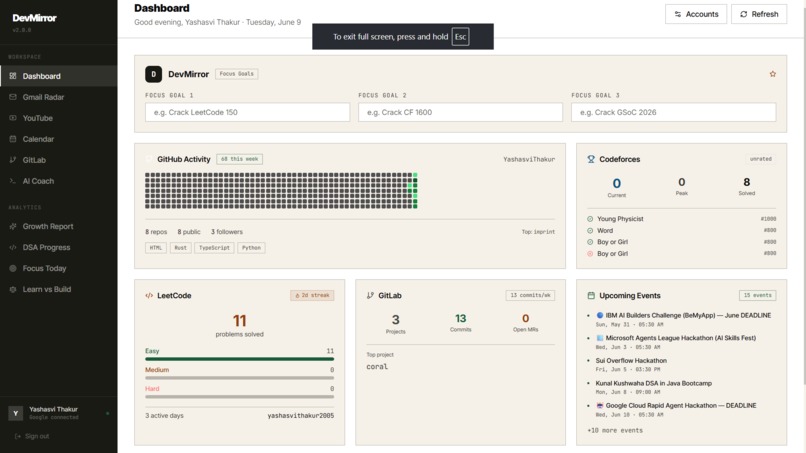Screen dimensions: 806x453
Task: Click the Gmail Radar envelope icon
Action: 13,97
